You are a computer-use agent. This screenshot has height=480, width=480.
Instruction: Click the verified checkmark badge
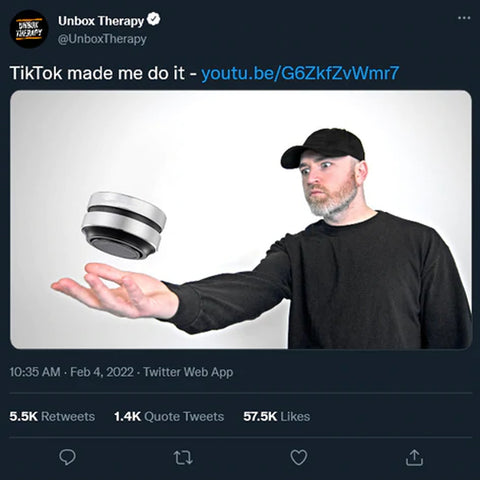(154, 19)
